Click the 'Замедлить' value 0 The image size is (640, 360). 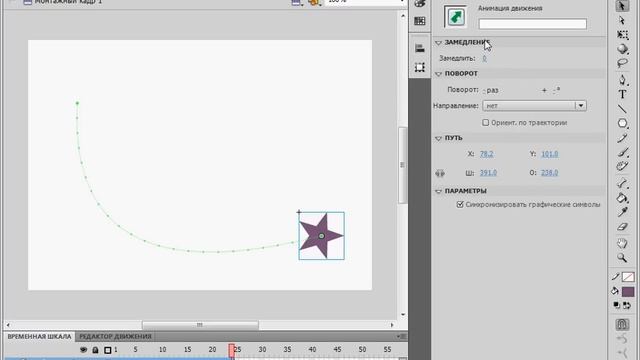484,58
